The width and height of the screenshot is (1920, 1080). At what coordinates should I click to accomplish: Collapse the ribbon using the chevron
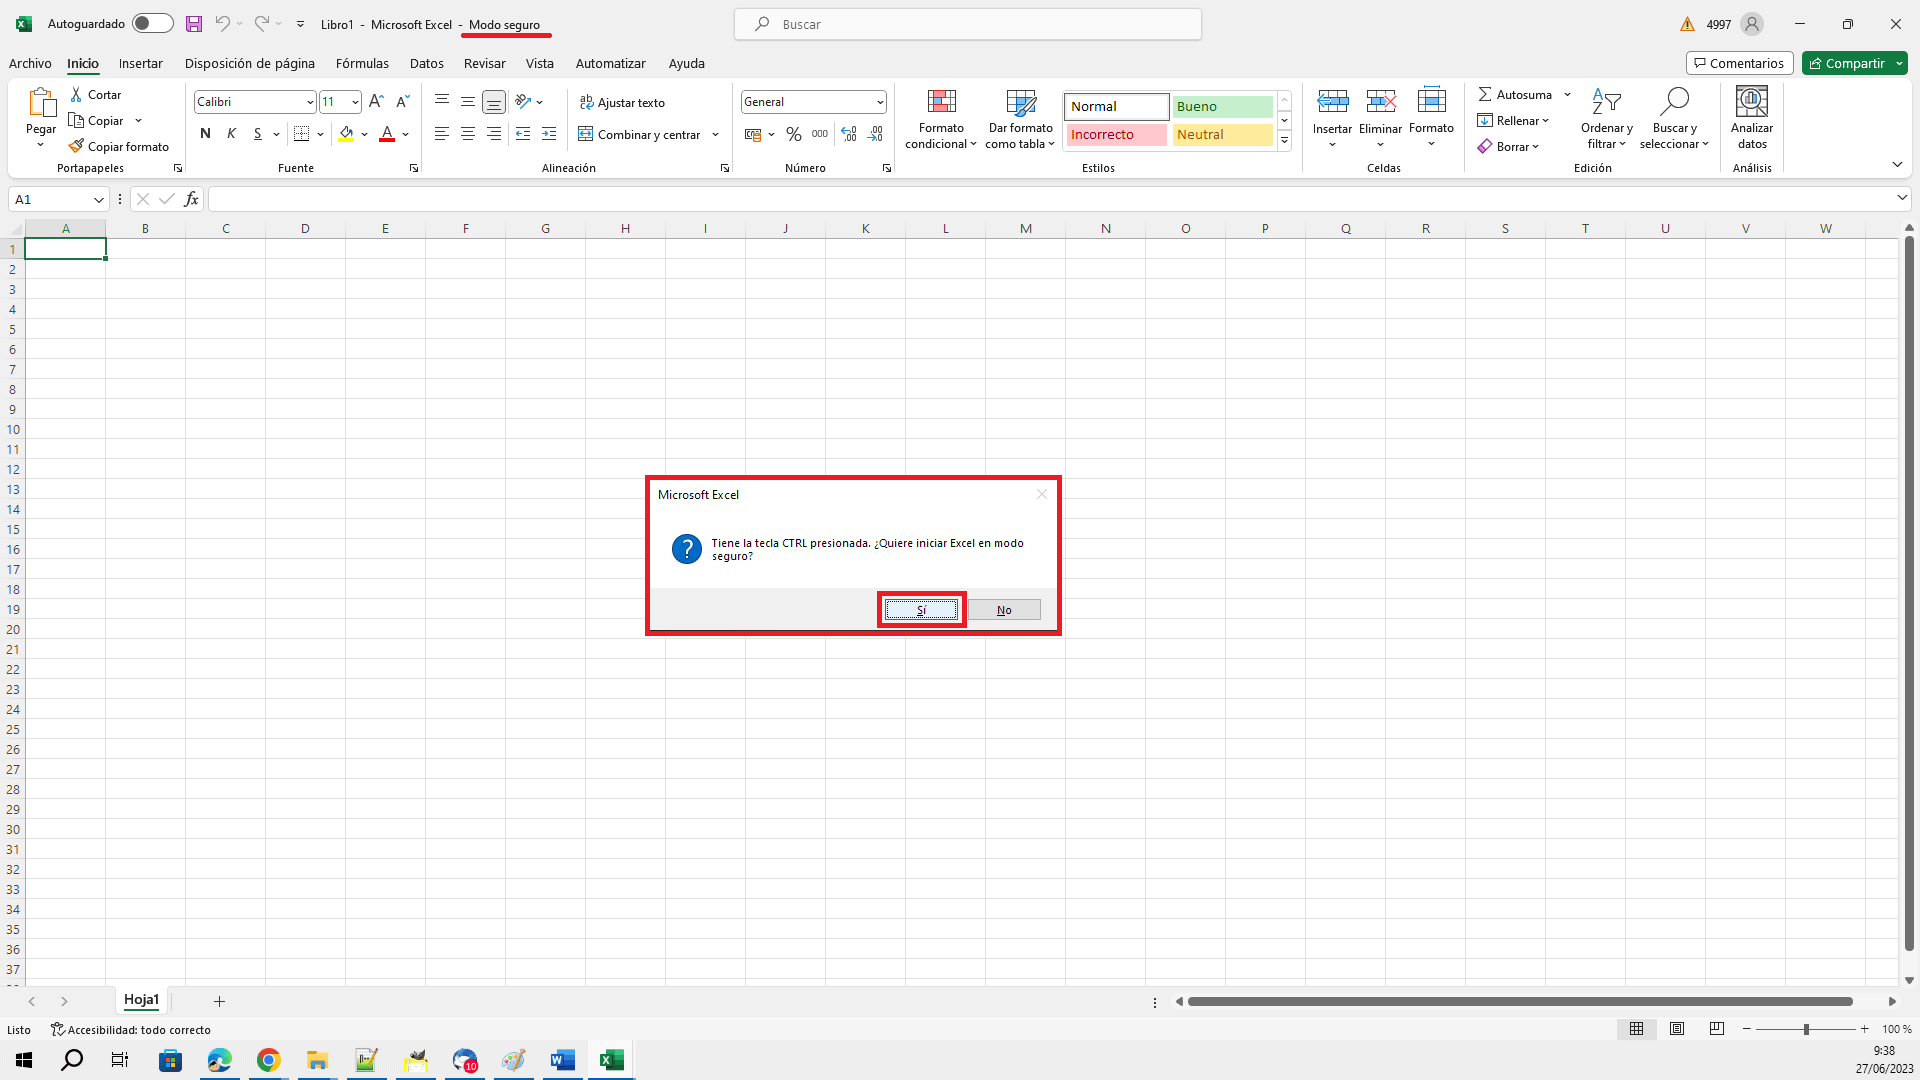tap(1897, 164)
